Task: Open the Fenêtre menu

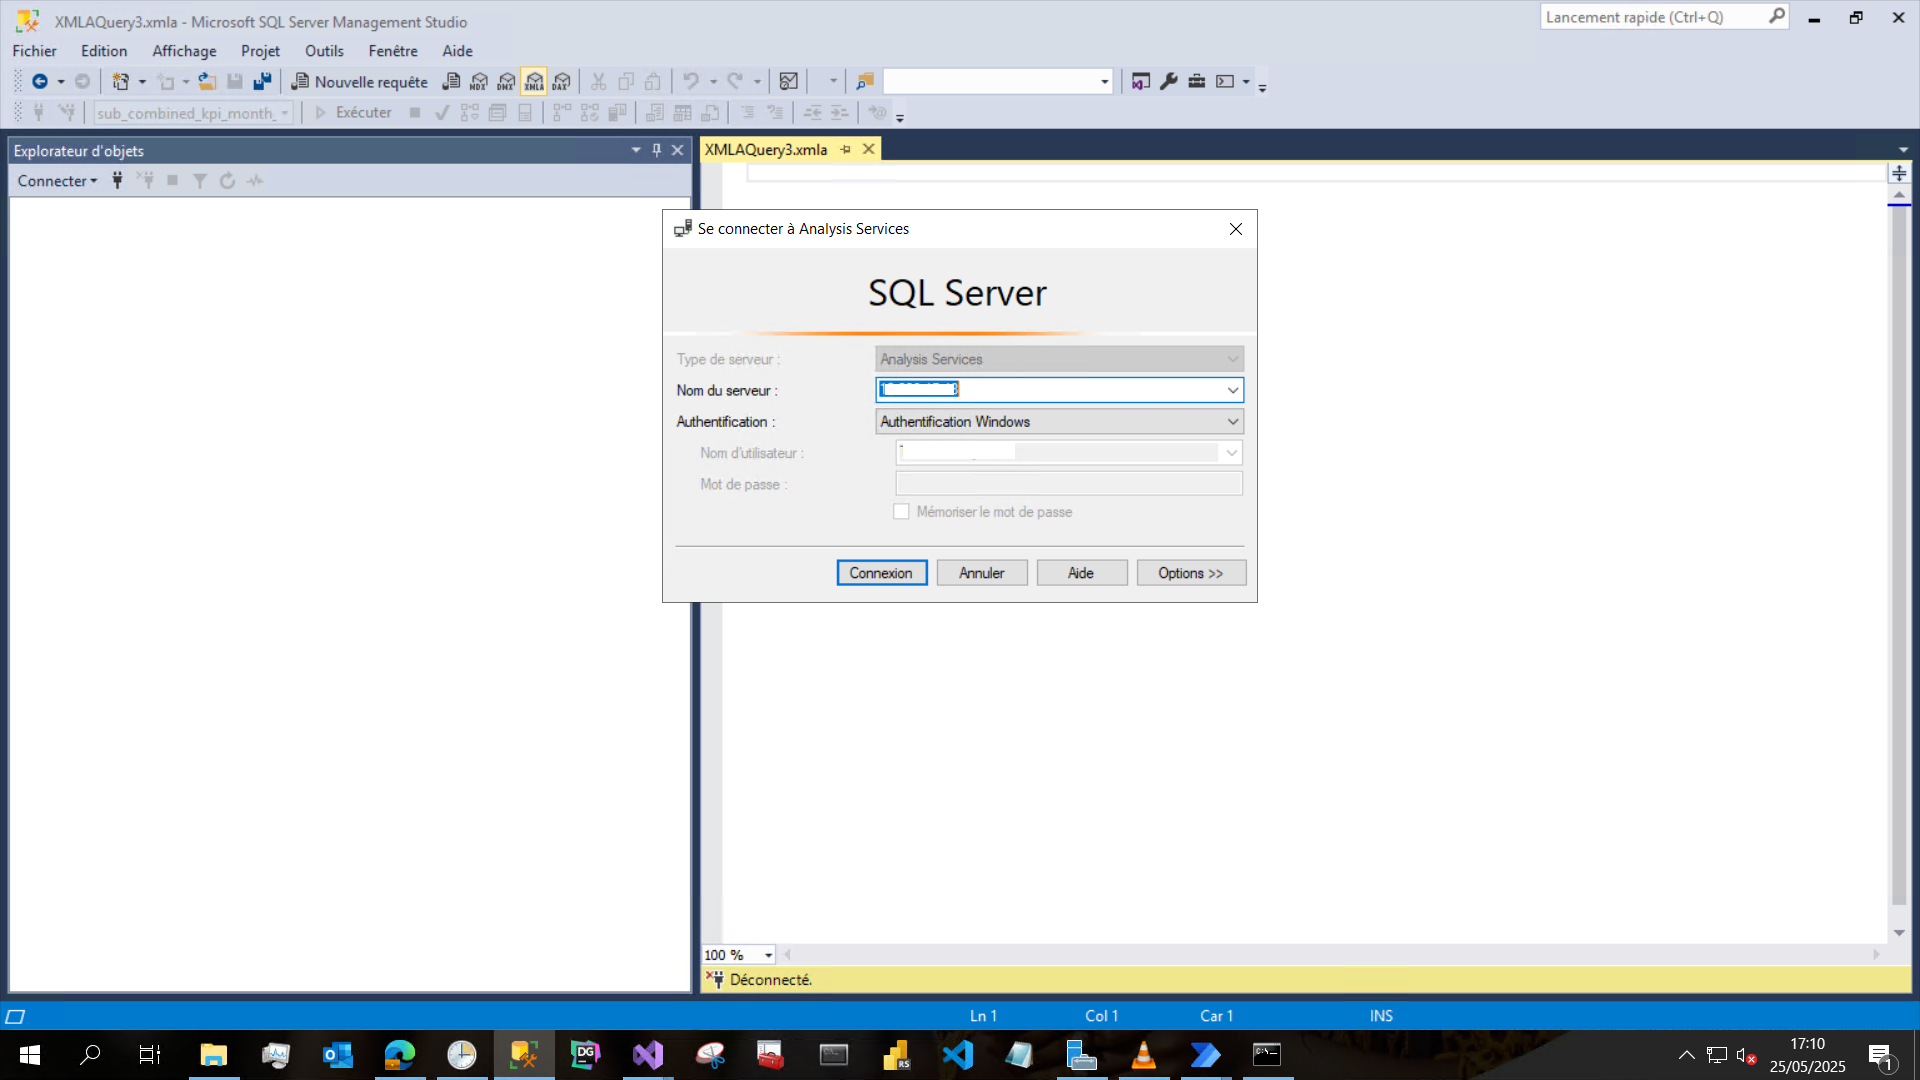Action: (x=393, y=51)
